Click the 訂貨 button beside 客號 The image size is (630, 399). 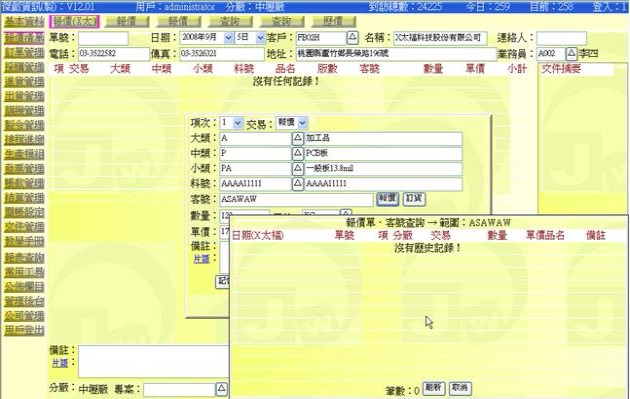pos(414,199)
